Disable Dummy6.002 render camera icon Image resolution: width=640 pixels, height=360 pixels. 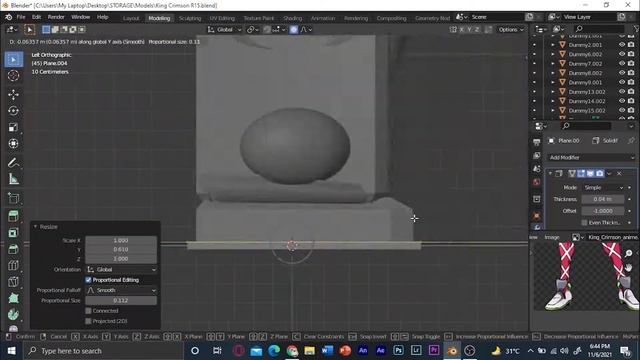pos(631,54)
